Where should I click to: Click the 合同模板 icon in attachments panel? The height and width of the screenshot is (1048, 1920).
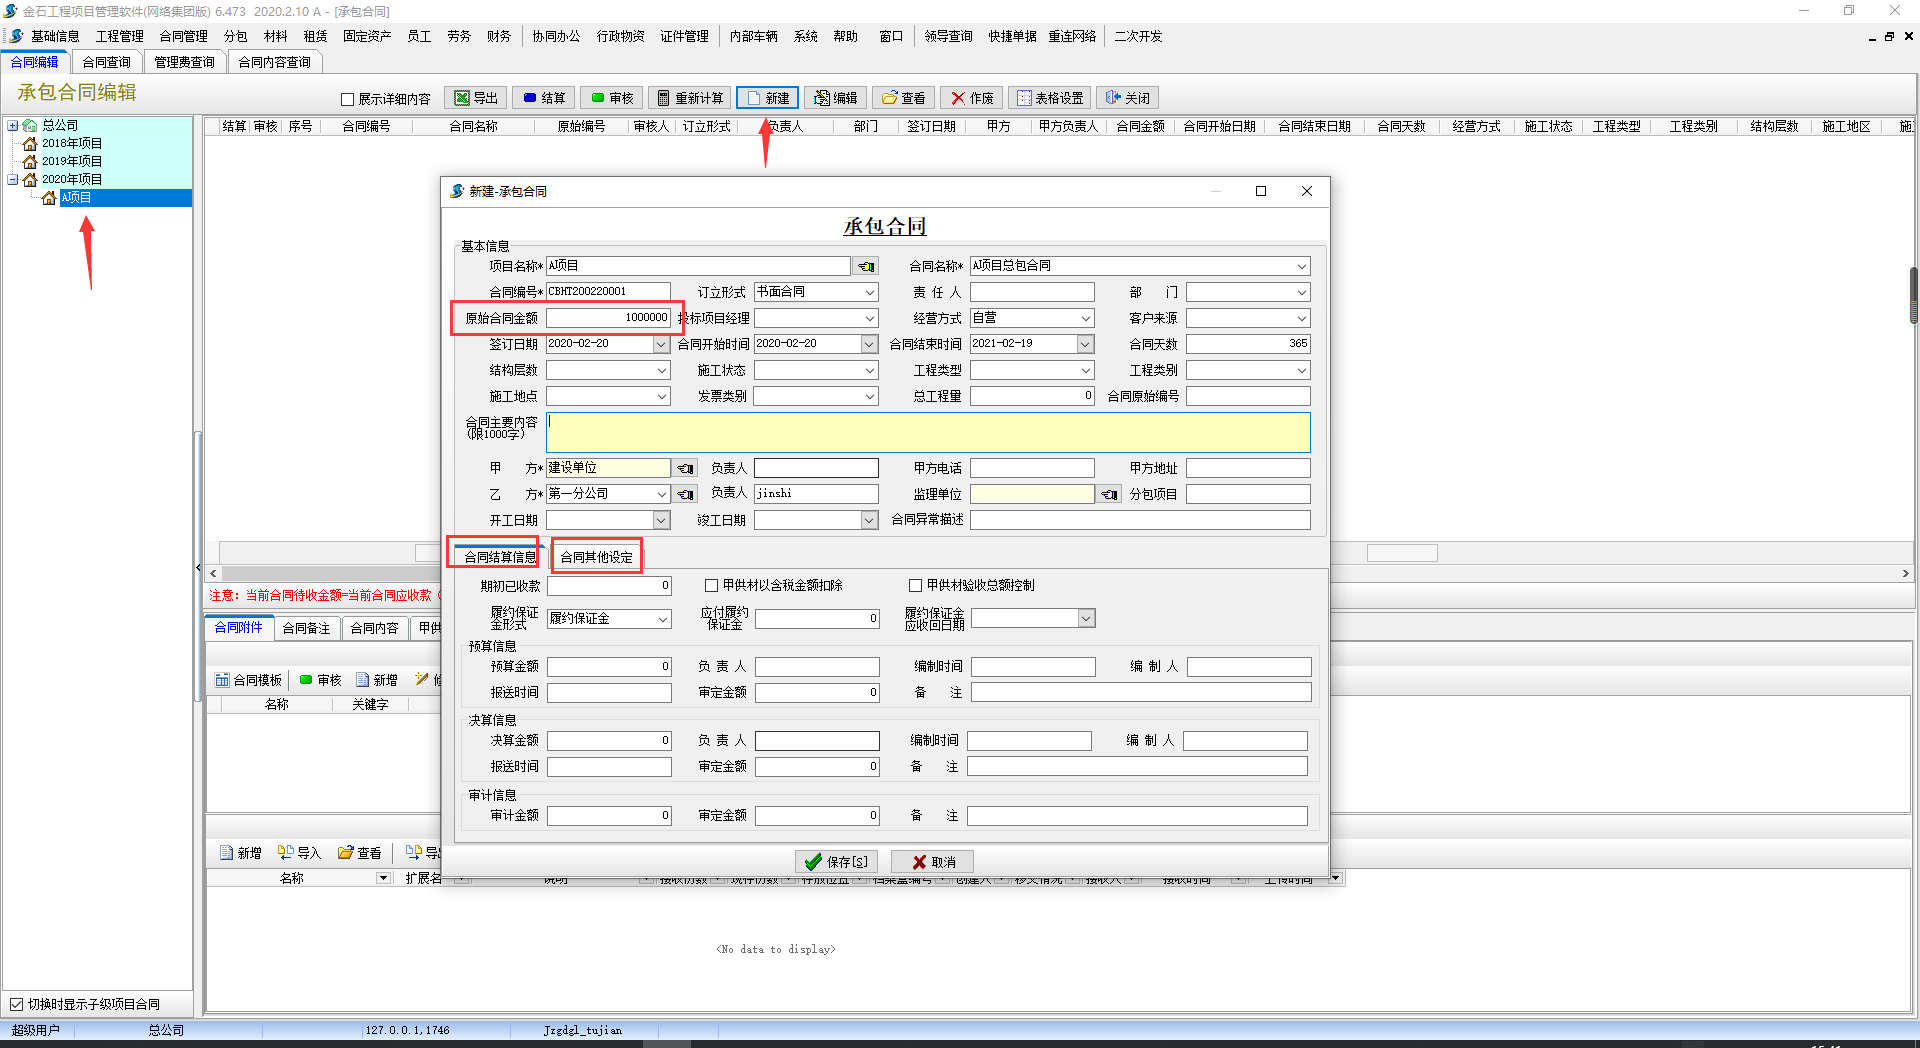point(223,680)
